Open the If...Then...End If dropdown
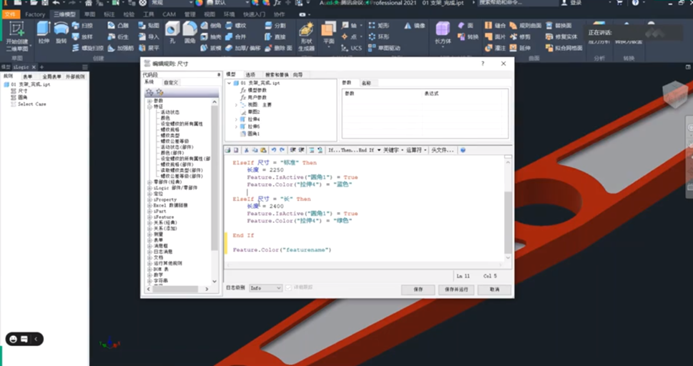The image size is (693, 366). 354,150
